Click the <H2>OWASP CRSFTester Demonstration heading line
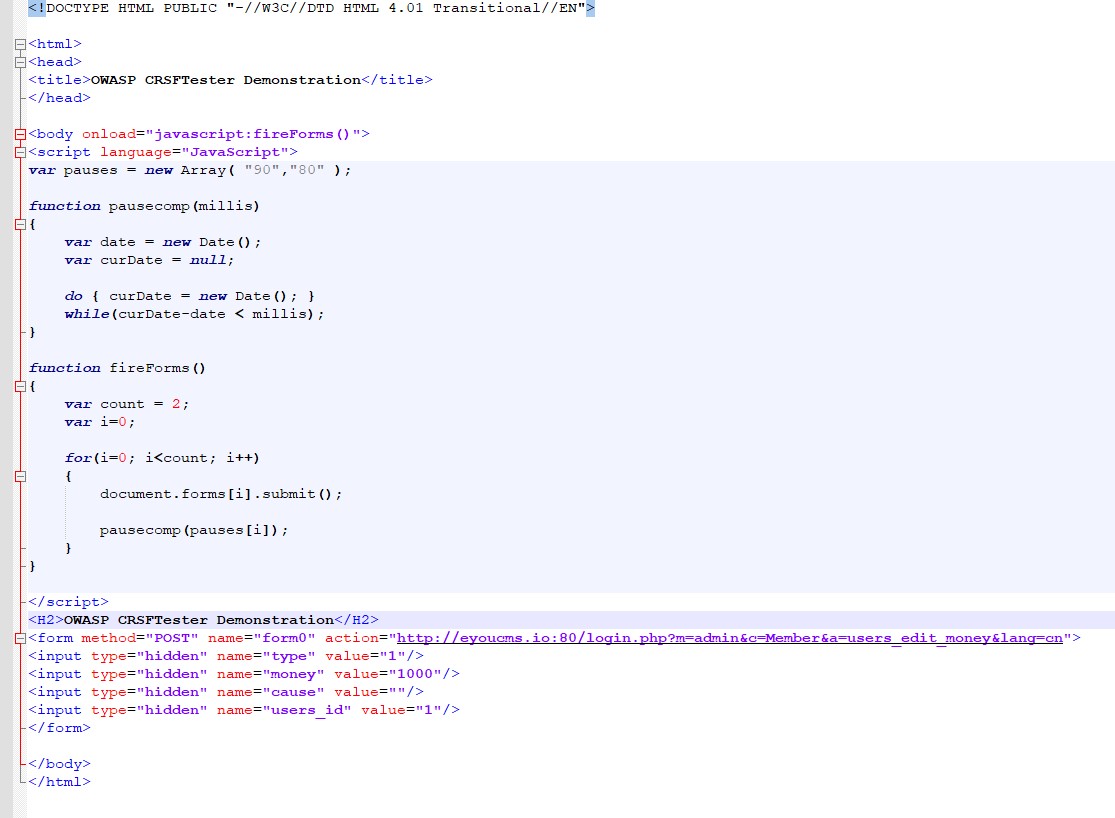The image size is (1115, 818). point(203,620)
